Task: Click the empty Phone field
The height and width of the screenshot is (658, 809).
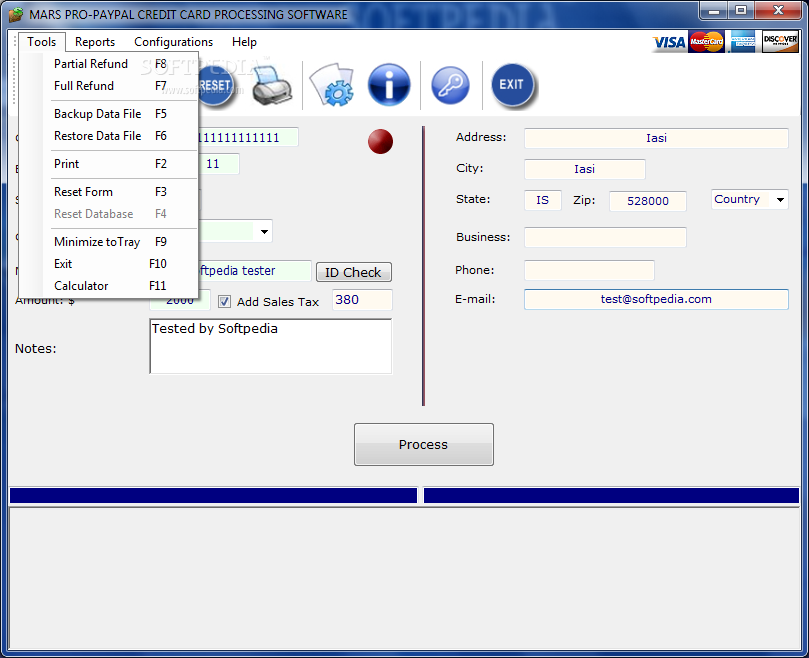Action: click(589, 270)
